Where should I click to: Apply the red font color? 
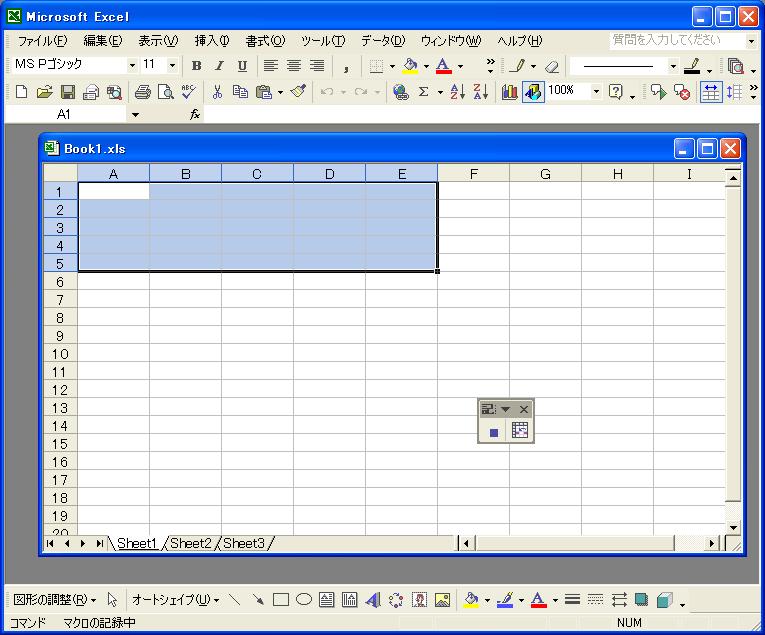click(443, 66)
